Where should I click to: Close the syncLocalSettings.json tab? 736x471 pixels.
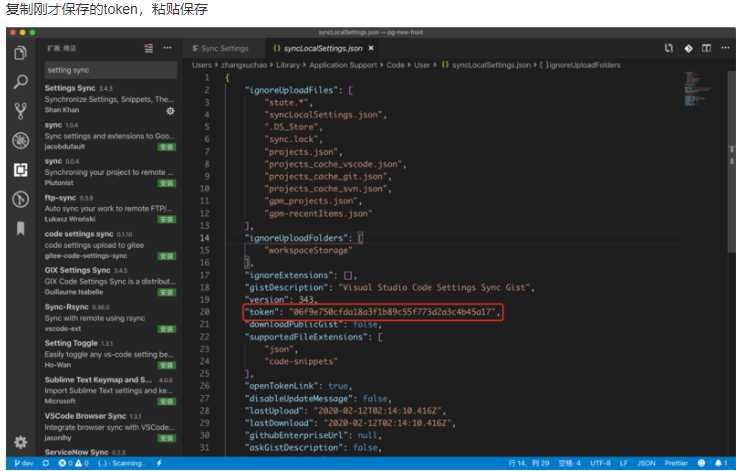pyautogui.click(x=371, y=48)
